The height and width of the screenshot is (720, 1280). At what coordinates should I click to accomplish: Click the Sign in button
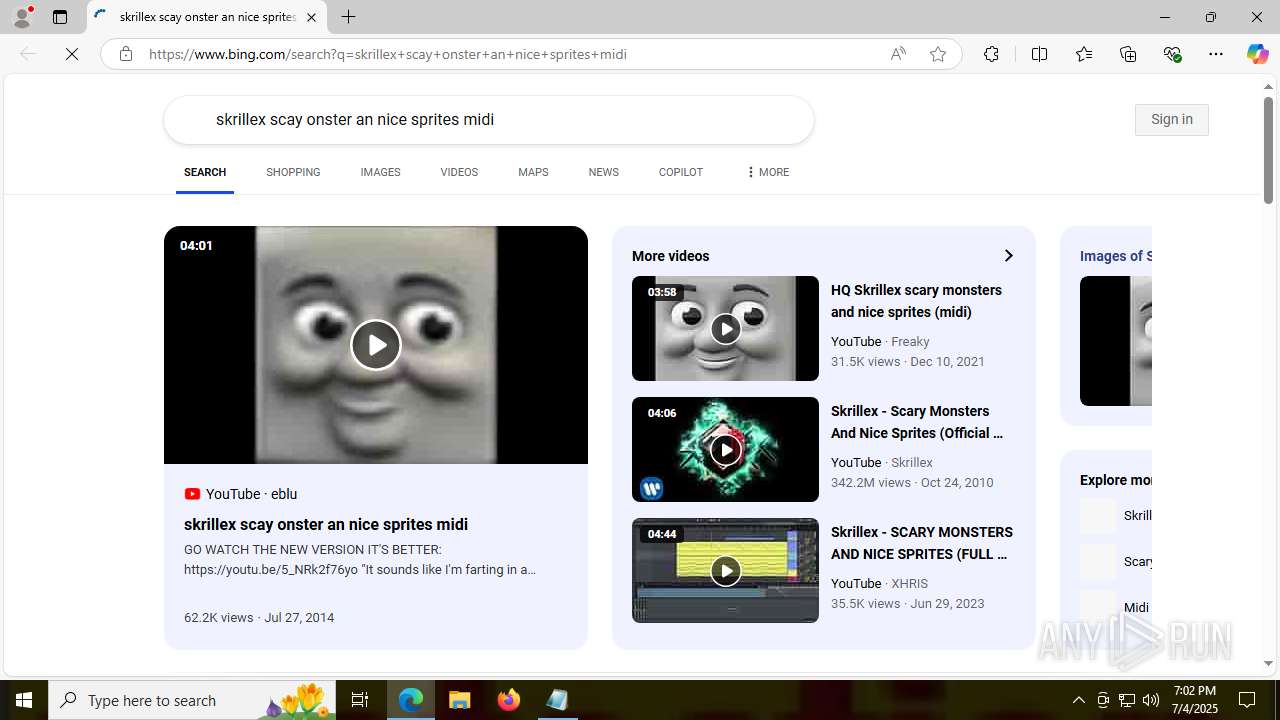coord(1171,119)
